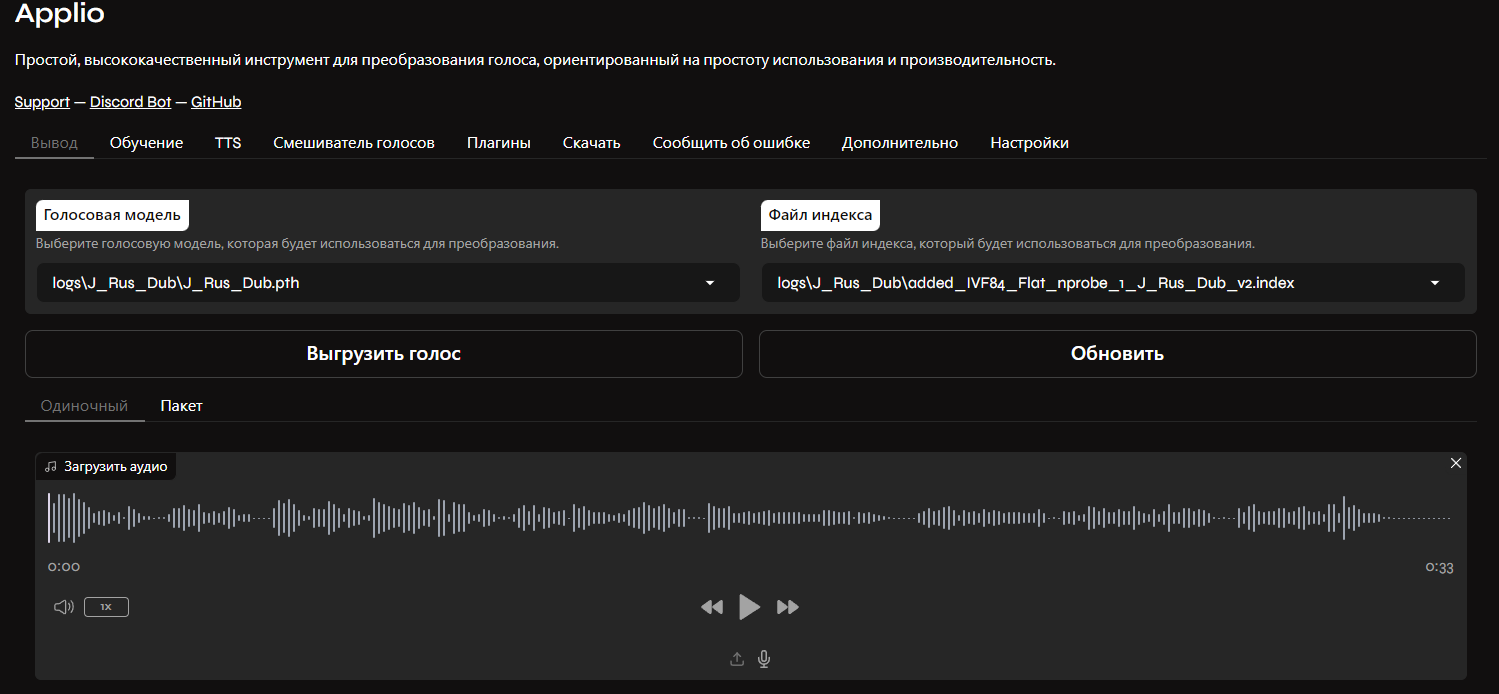Open the voice model dropdown arrow
The width and height of the screenshot is (1499, 694).
pos(710,283)
